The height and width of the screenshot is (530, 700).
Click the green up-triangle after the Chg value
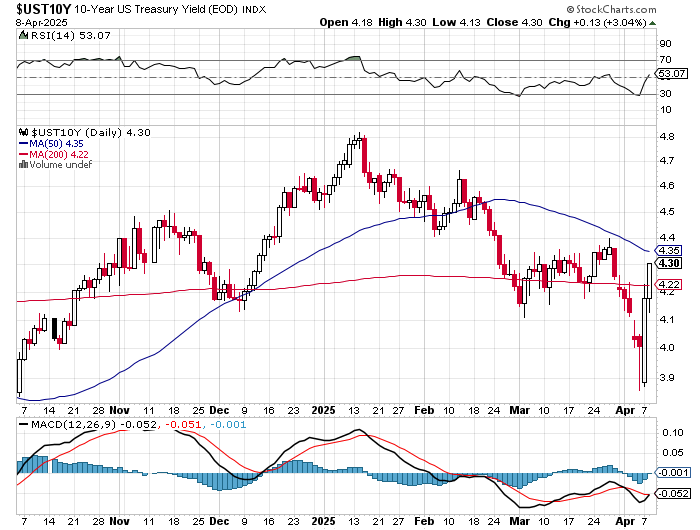[x=653, y=23]
